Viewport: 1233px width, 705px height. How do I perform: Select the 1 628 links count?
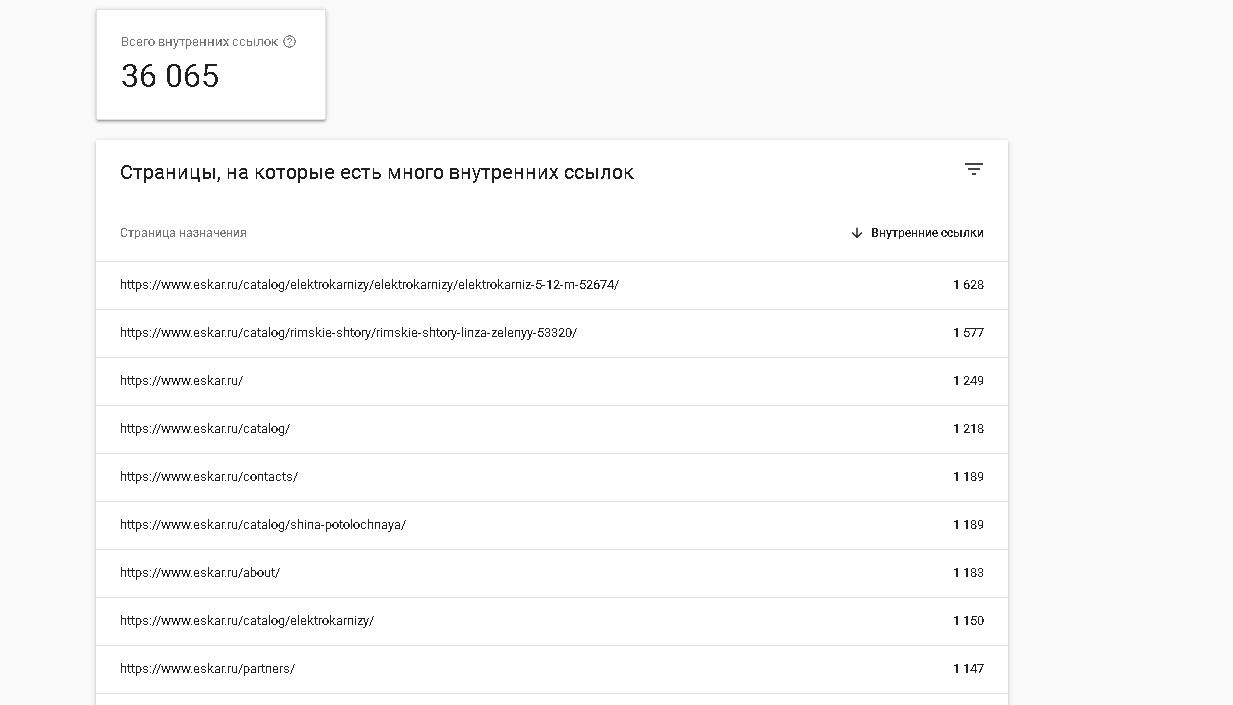(x=968, y=285)
